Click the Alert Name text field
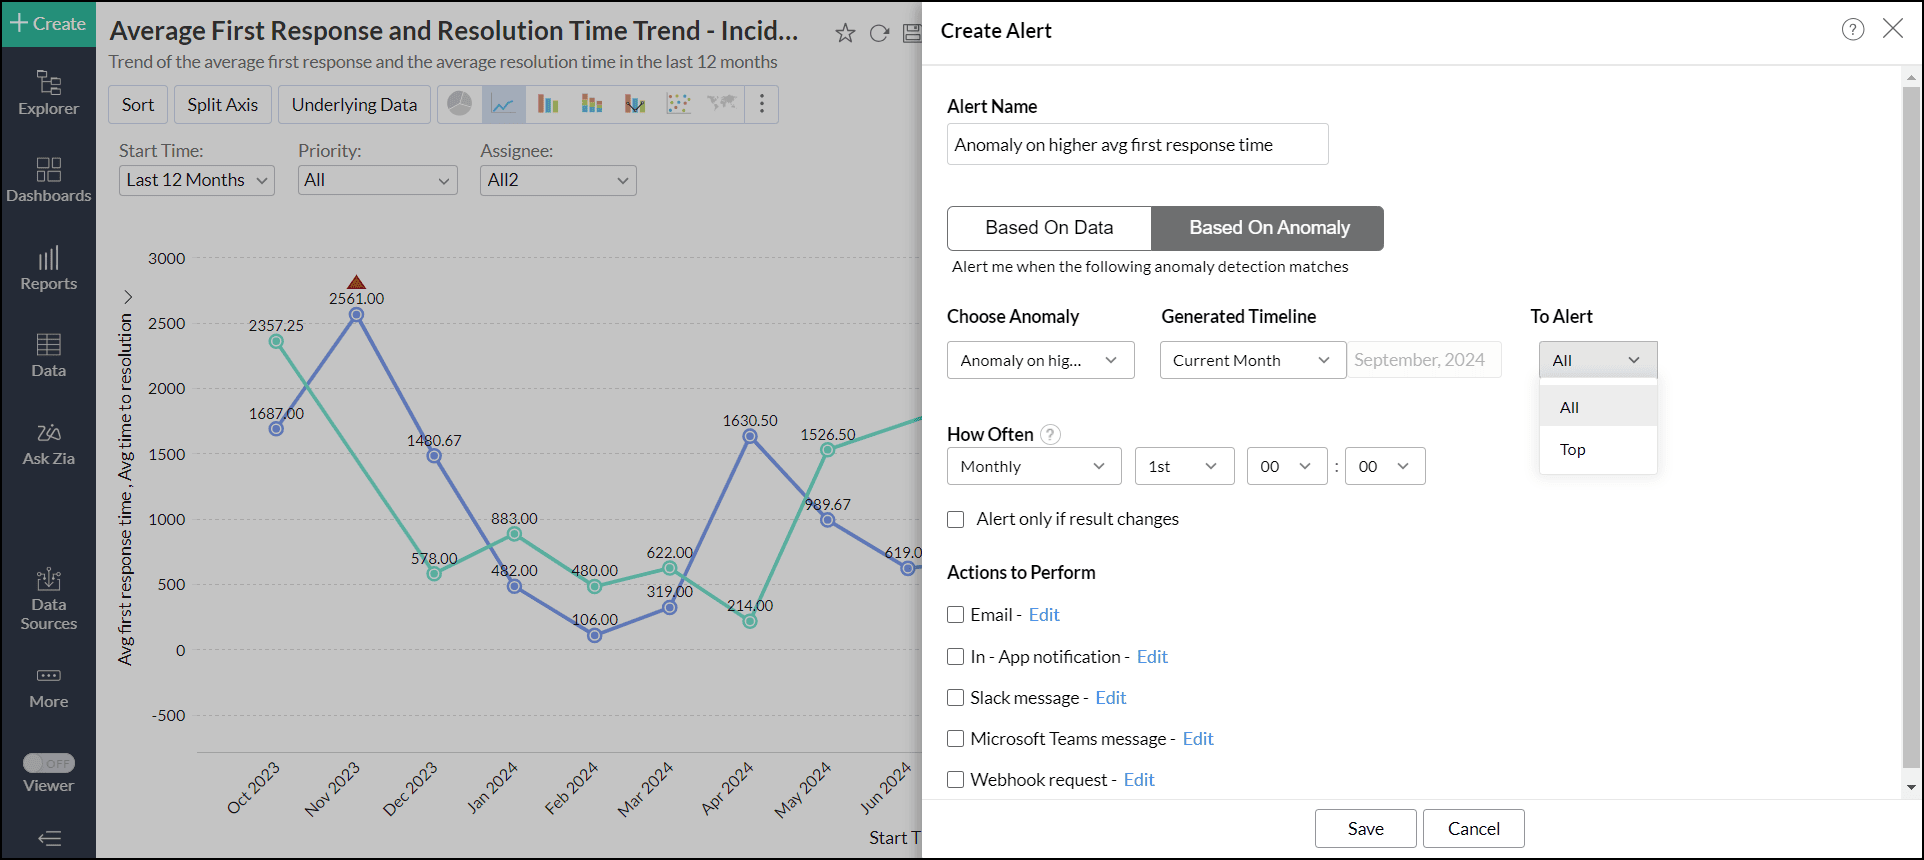This screenshot has width=1924, height=860. click(x=1137, y=145)
